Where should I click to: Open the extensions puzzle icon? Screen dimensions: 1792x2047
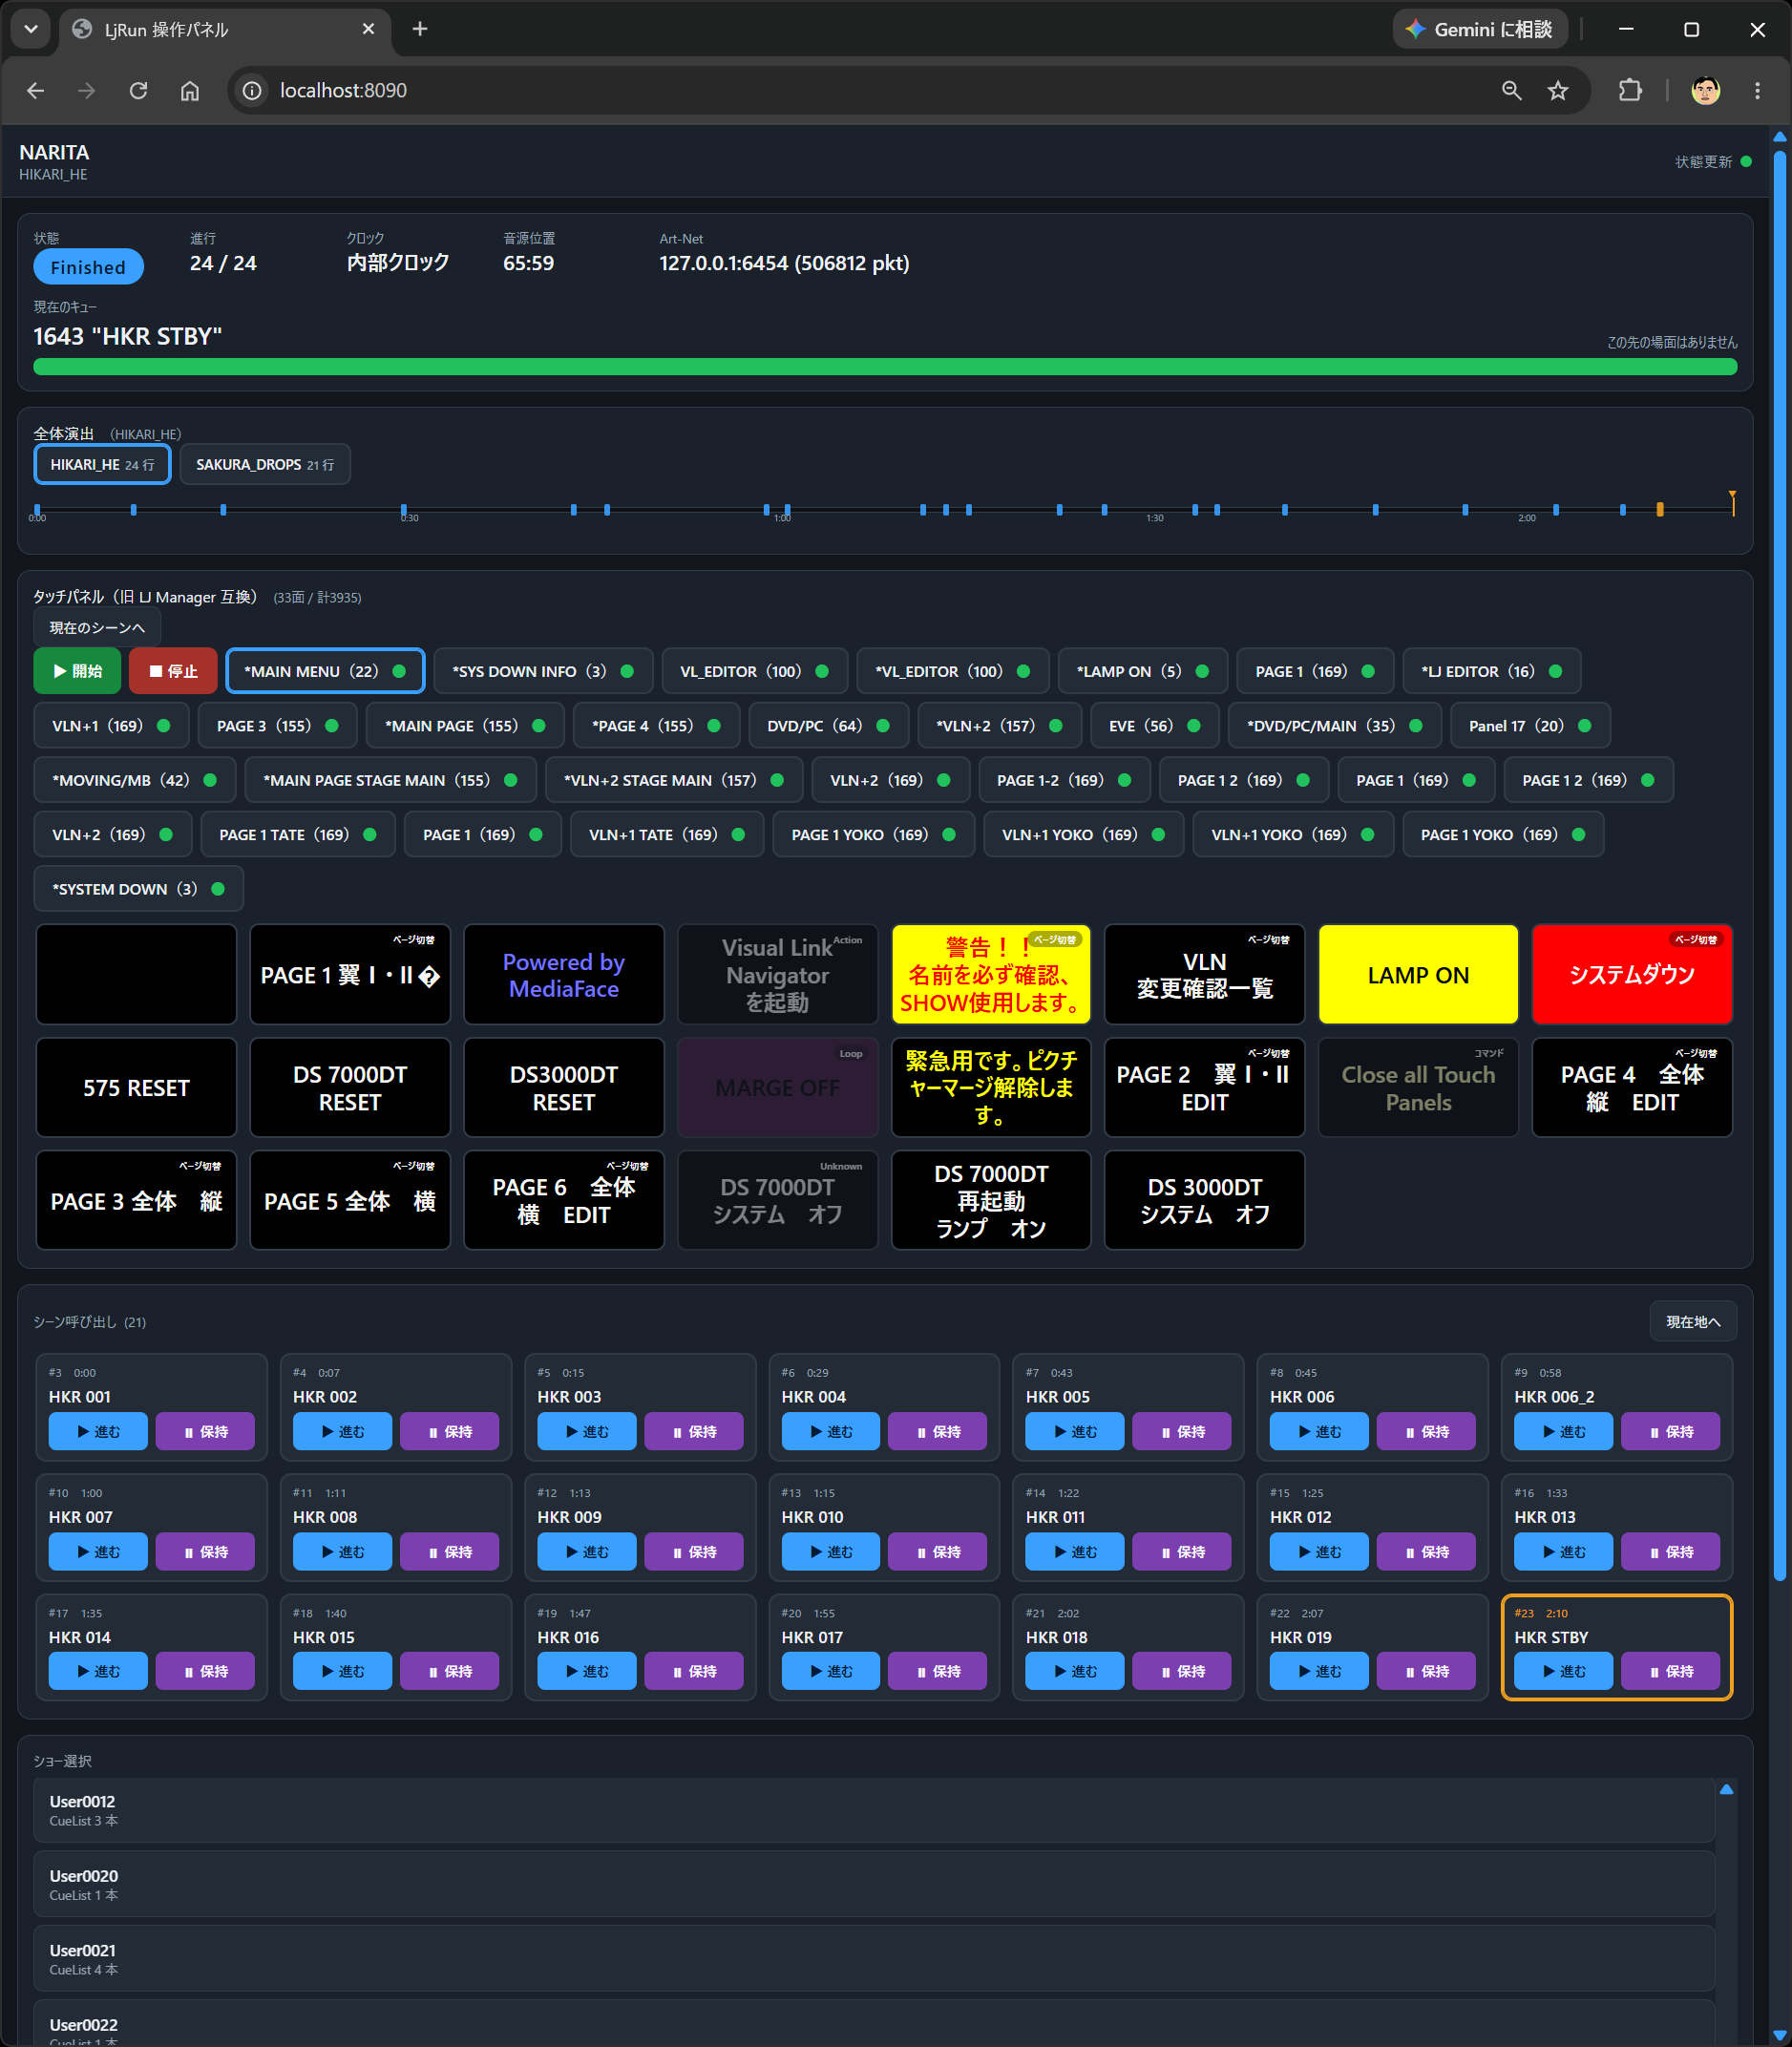1629,90
